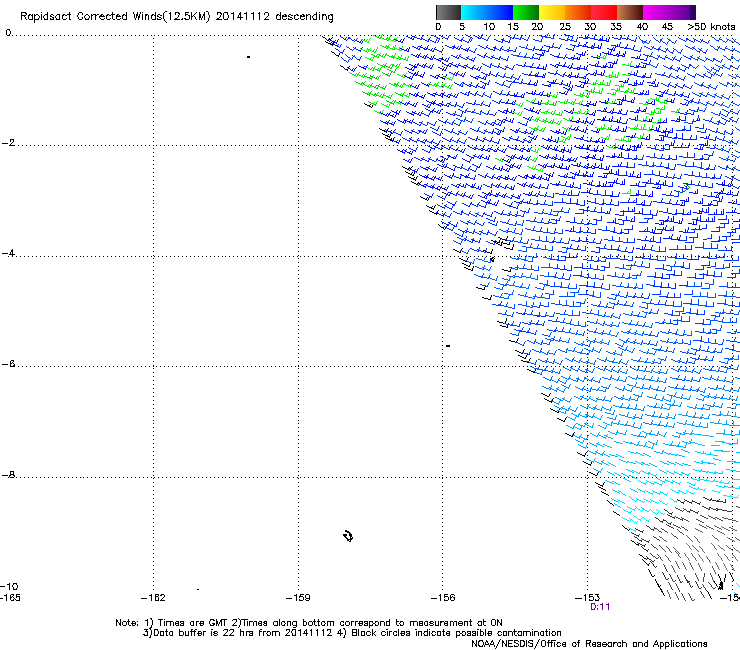Image resolution: width=740 pixels, height=650 pixels.
Task: Click the longitude label '-156'
Action: (x=443, y=598)
